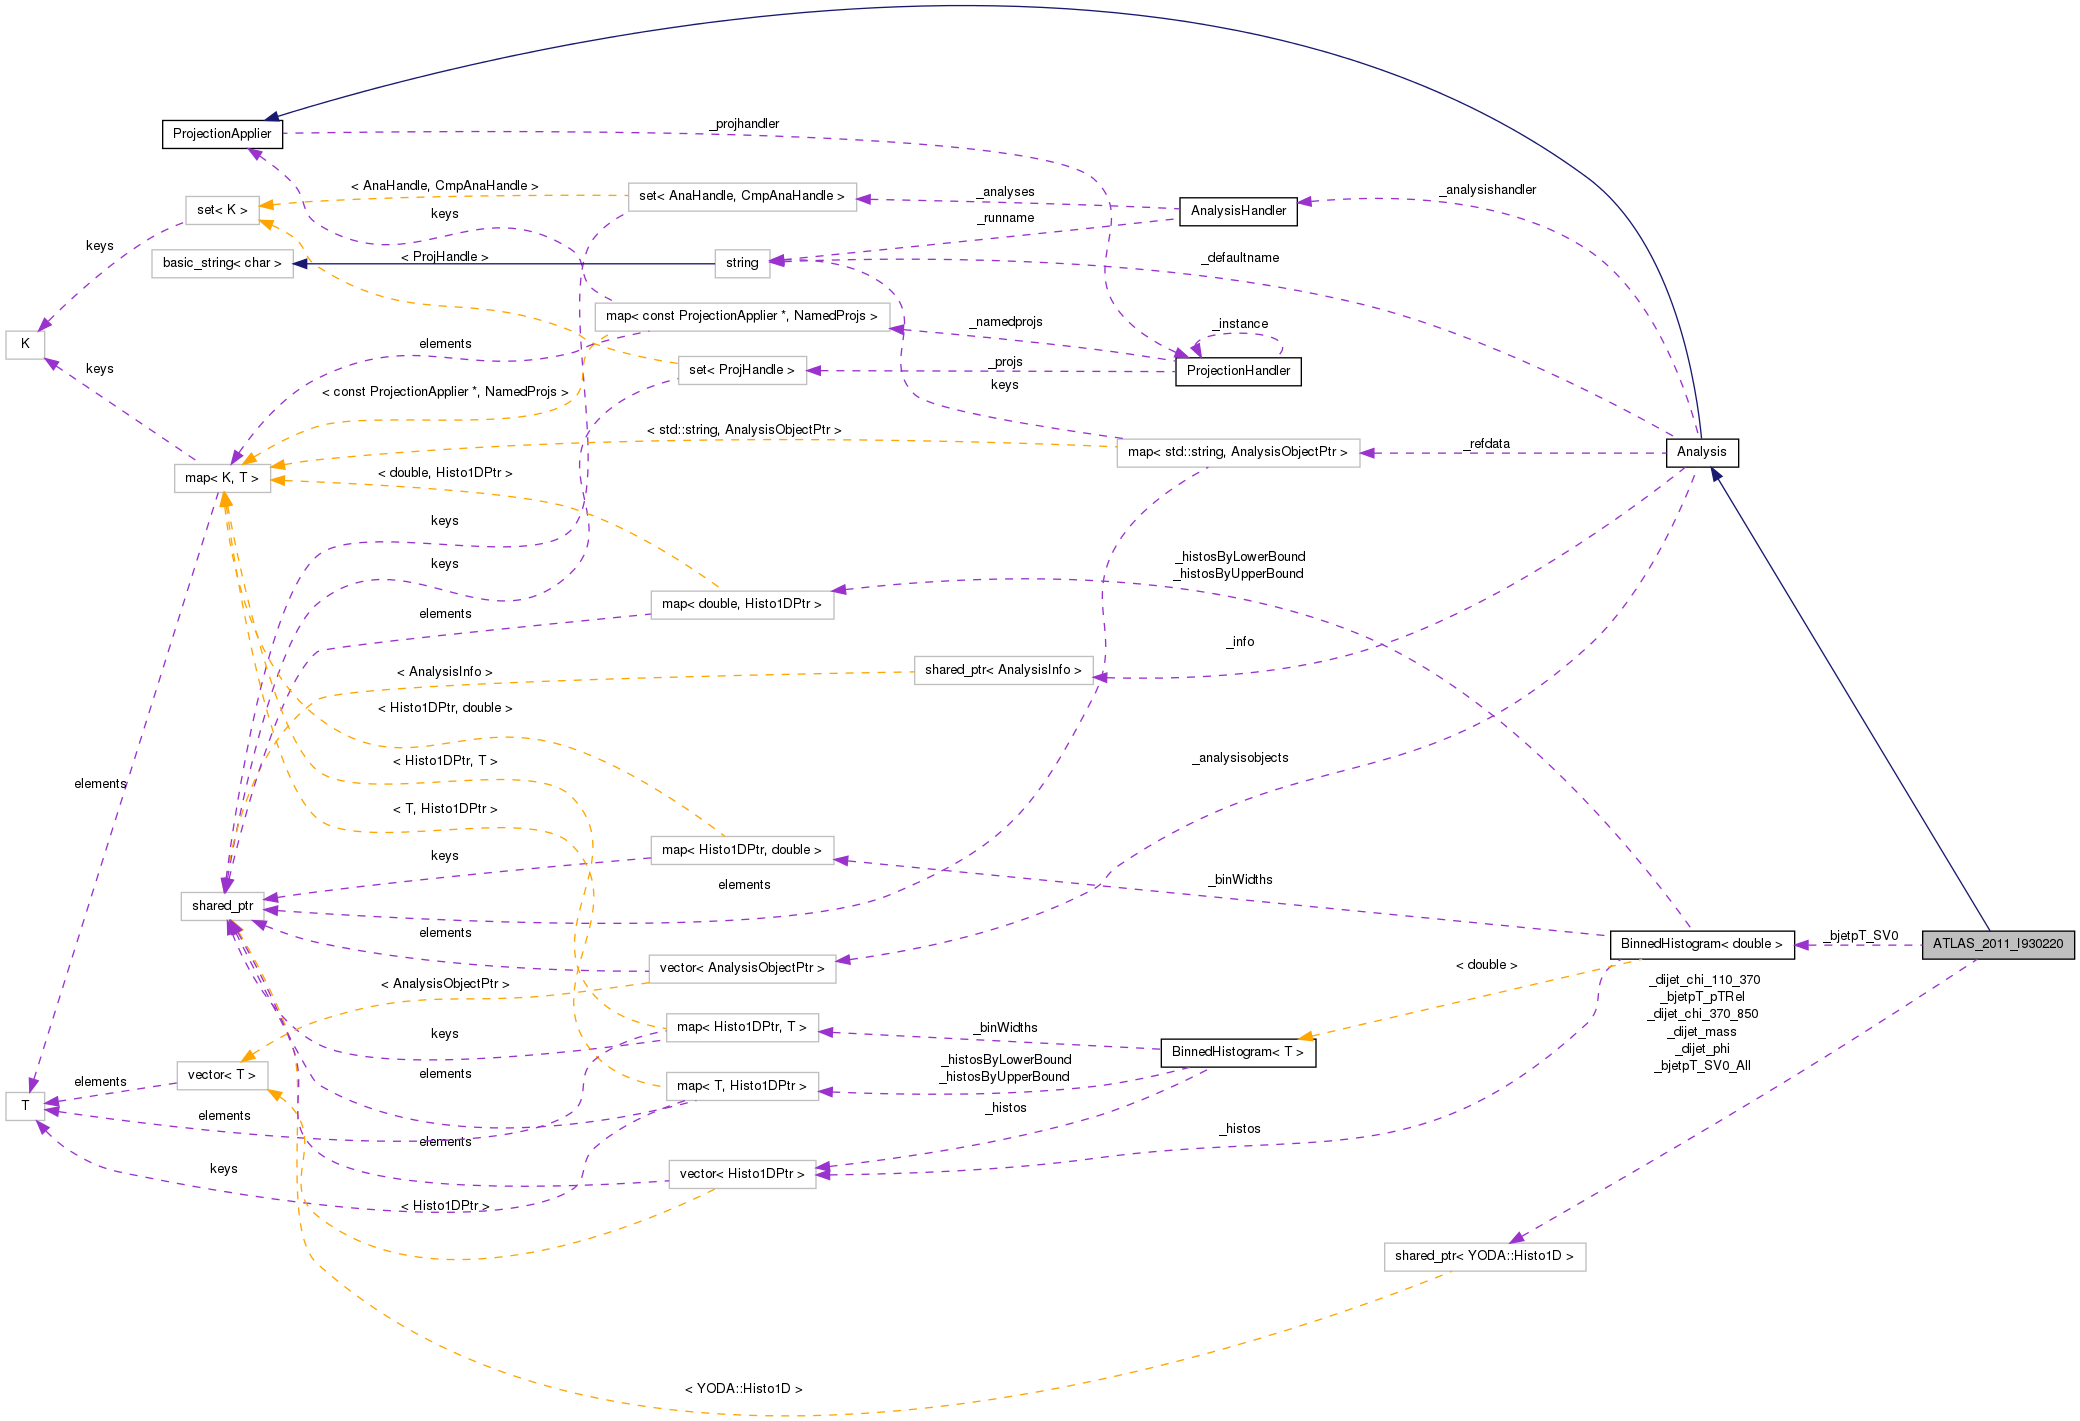The width and height of the screenshot is (2080, 1421).
Task: Select the set< K > node
Action: (222, 210)
